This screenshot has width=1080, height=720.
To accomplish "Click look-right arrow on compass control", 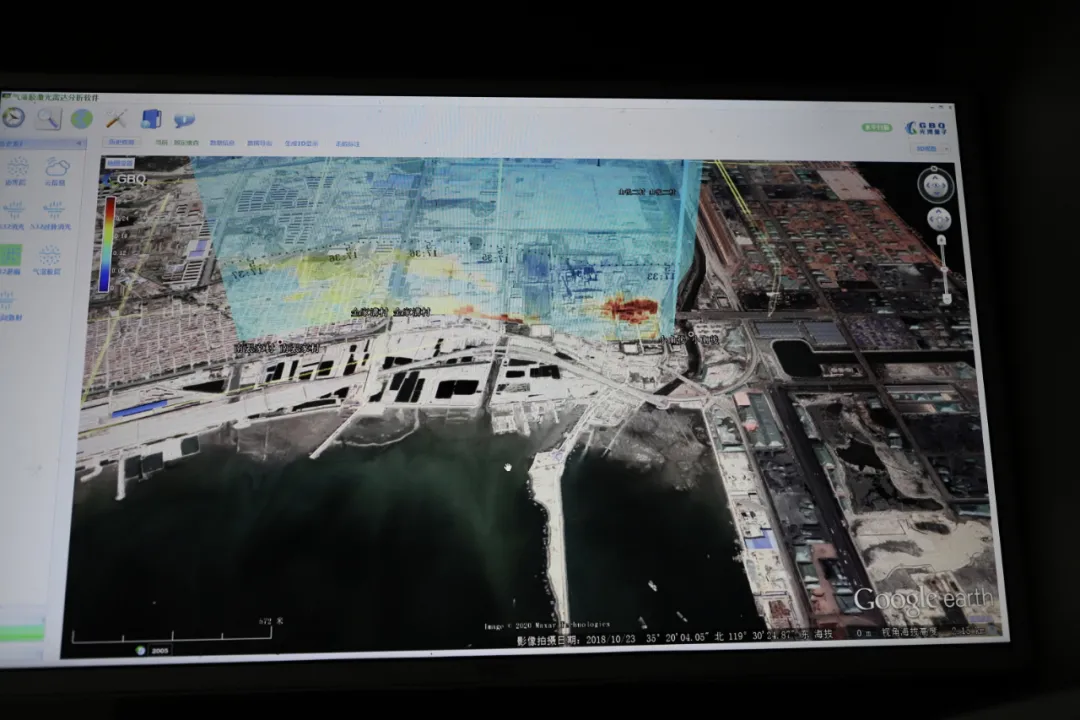I will (944, 185).
